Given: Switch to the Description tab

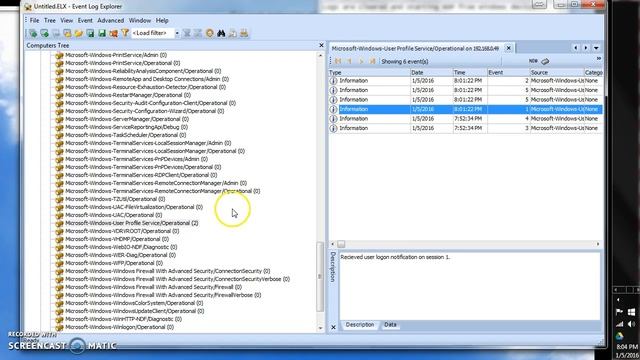Looking at the screenshot, I should [x=360, y=325].
